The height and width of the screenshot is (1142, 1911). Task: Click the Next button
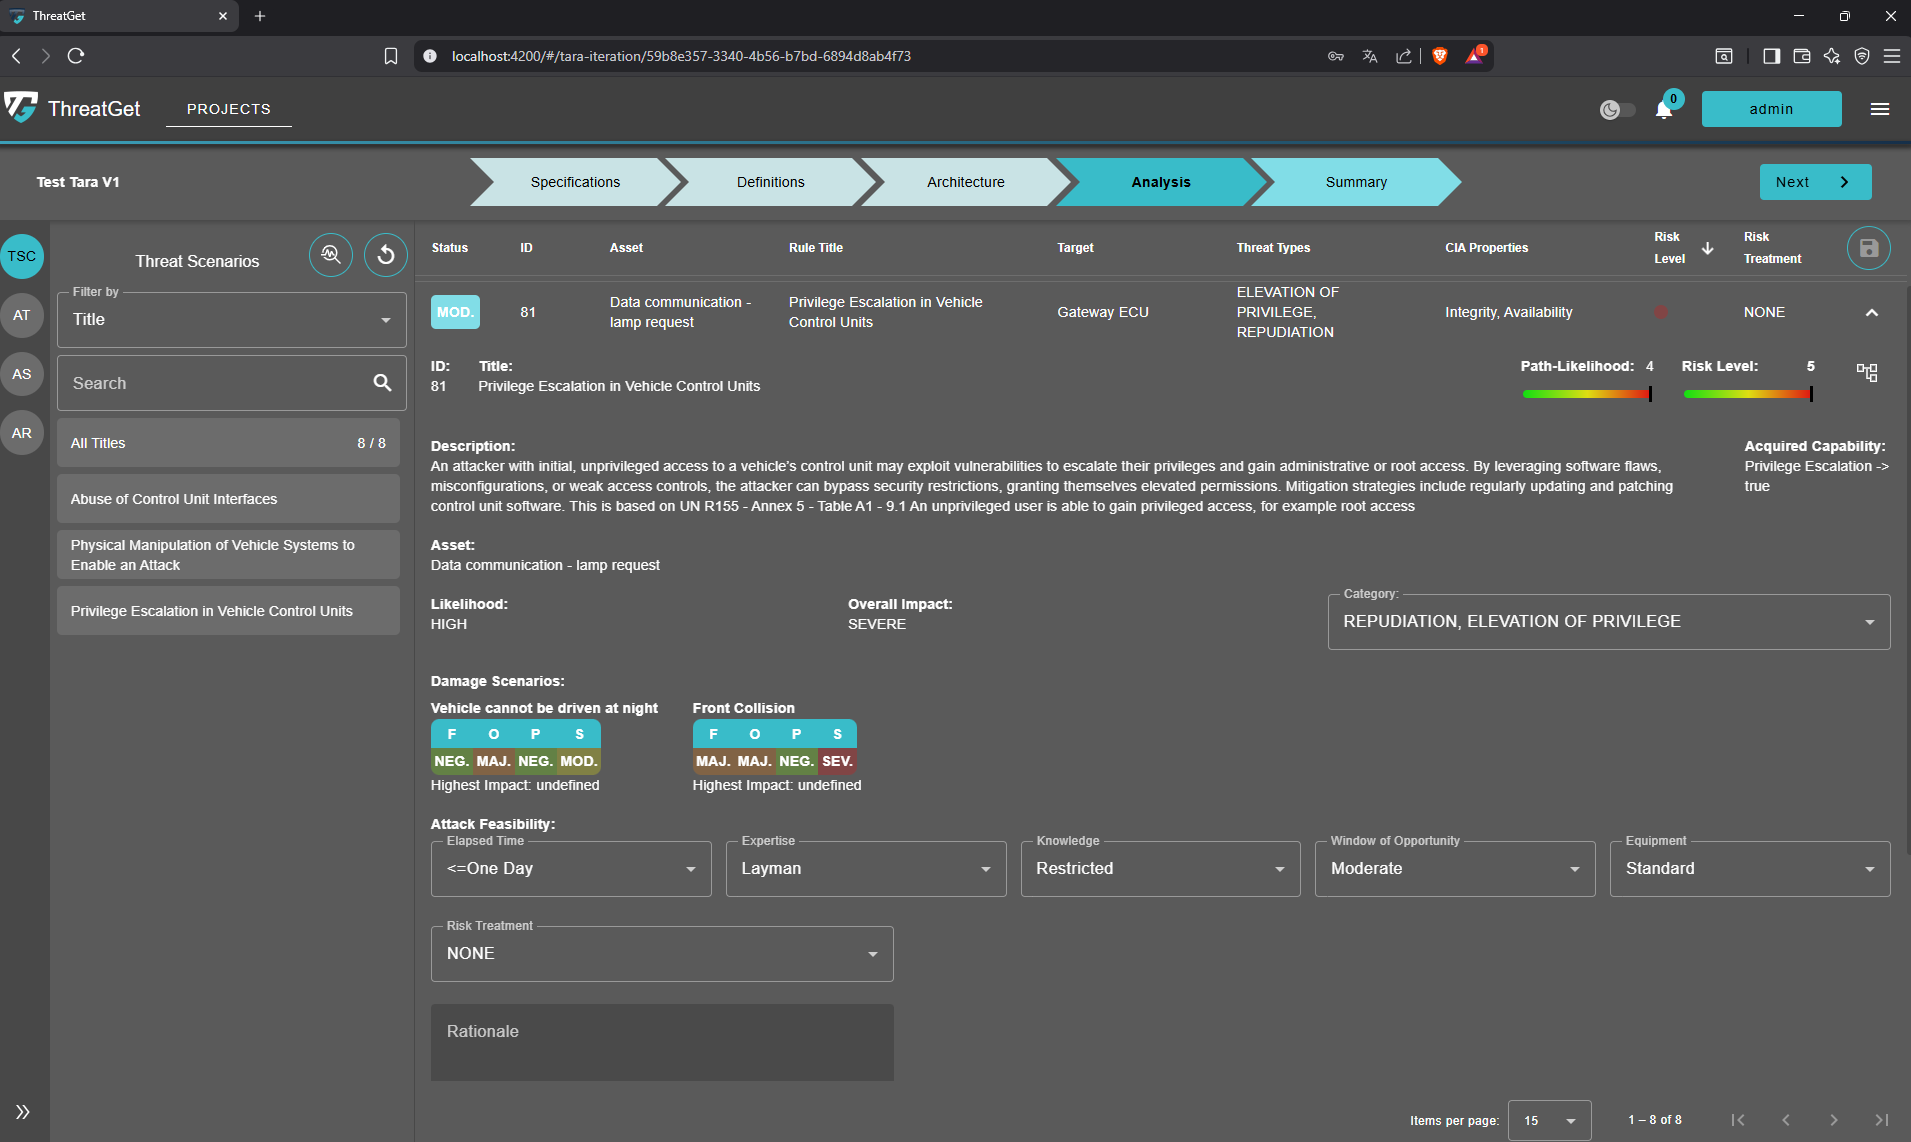pyautogui.click(x=1814, y=182)
